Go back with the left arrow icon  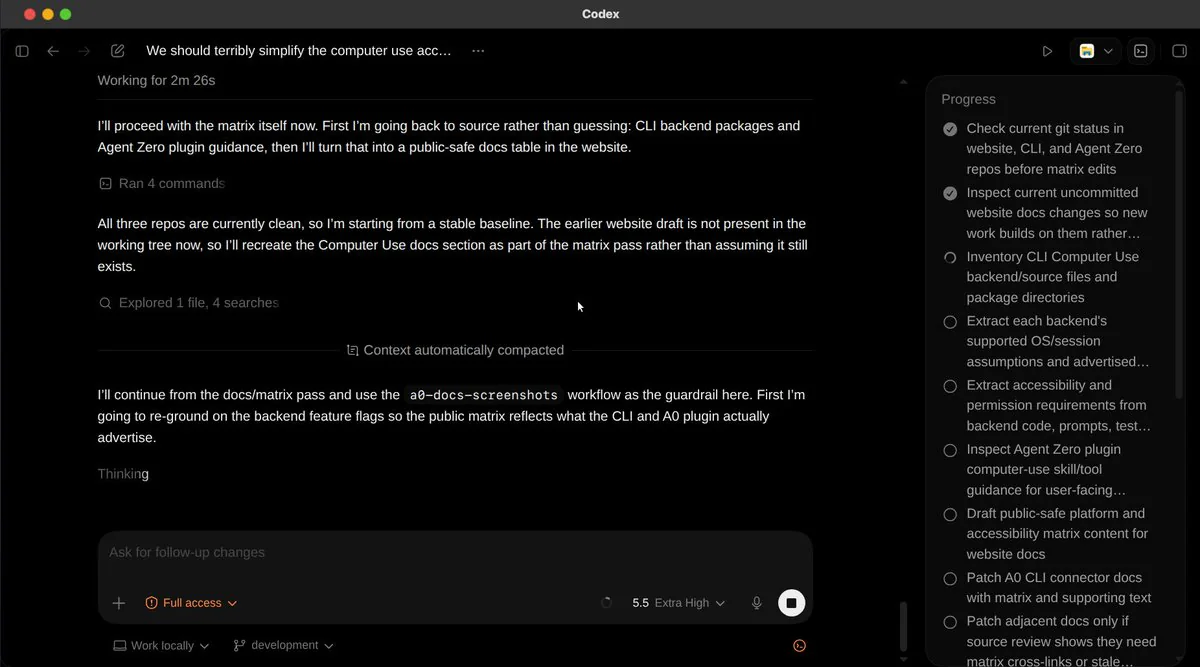tap(54, 51)
